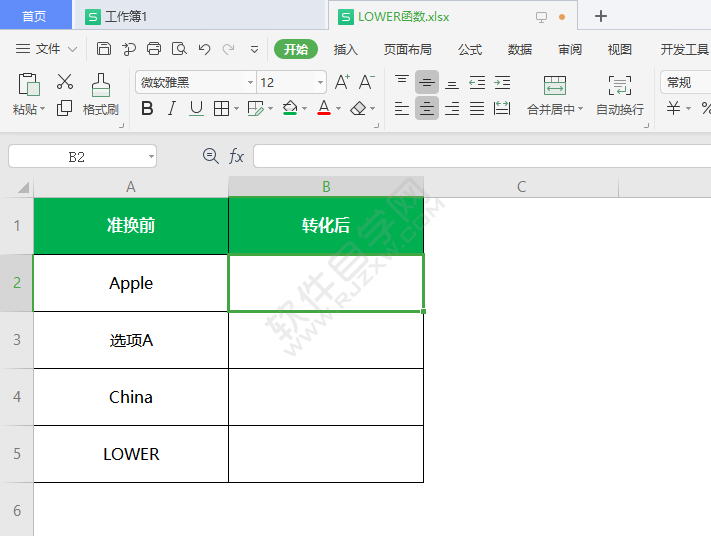Click the Merge and Center icon

[x=555, y=85]
